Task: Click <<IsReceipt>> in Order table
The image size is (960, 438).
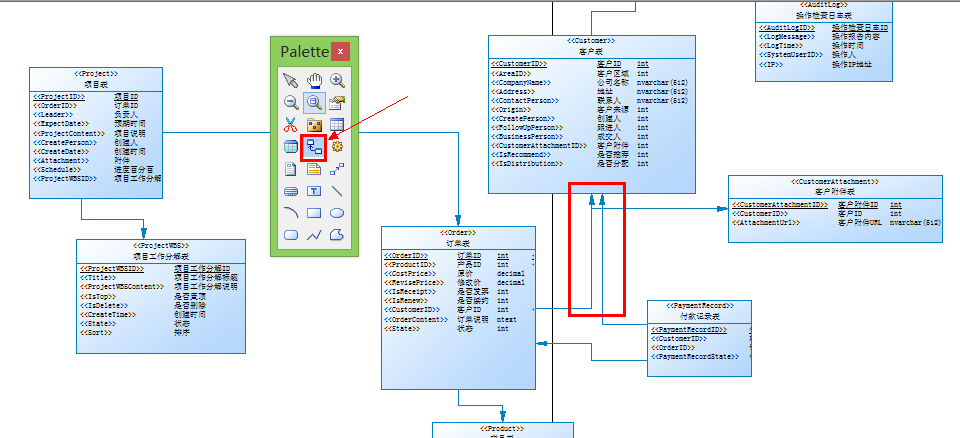Action: (x=410, y=292)
